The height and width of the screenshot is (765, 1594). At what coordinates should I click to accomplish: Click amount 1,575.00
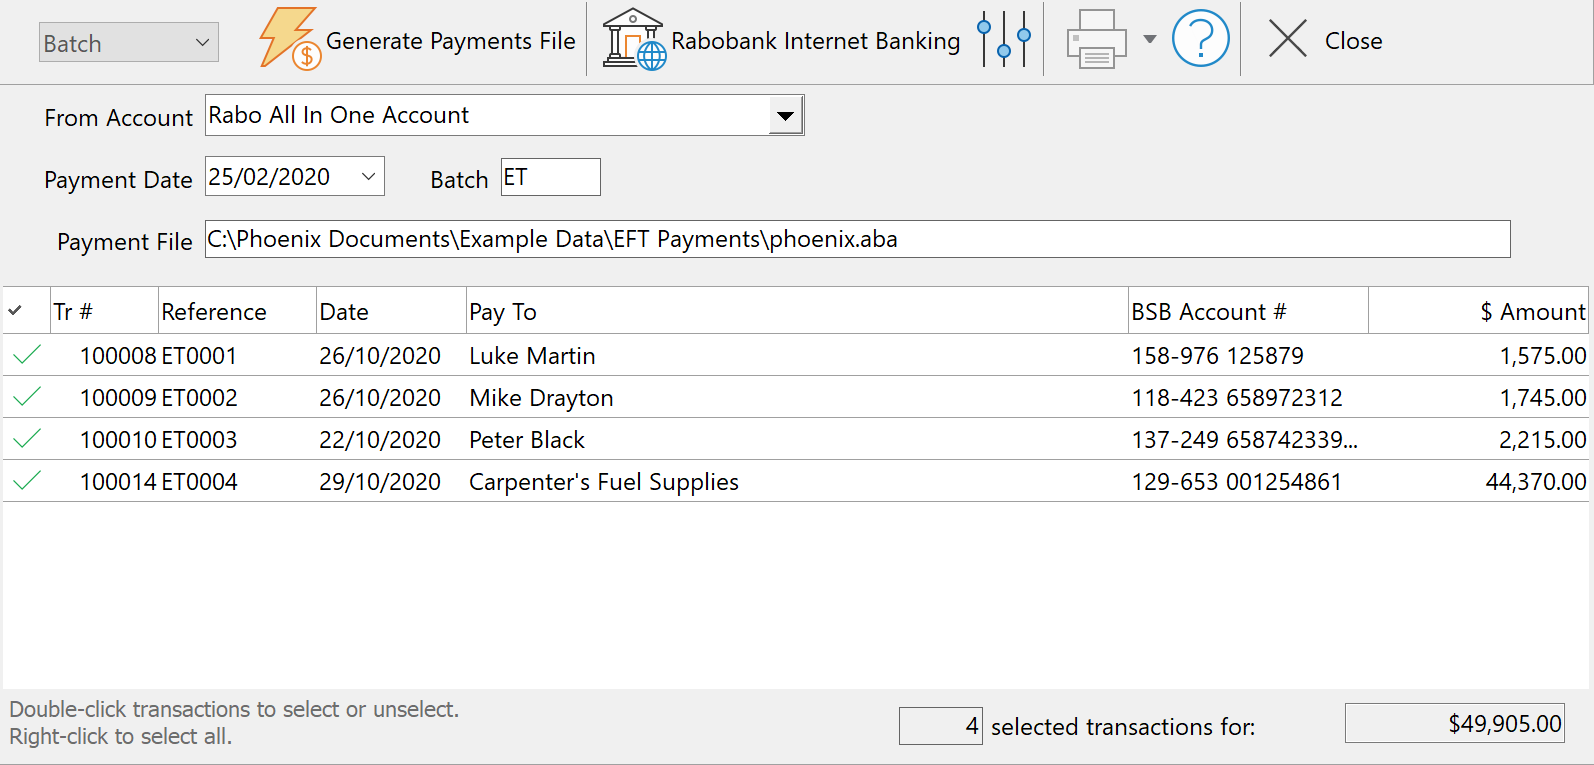click(x=1543, y=356)
